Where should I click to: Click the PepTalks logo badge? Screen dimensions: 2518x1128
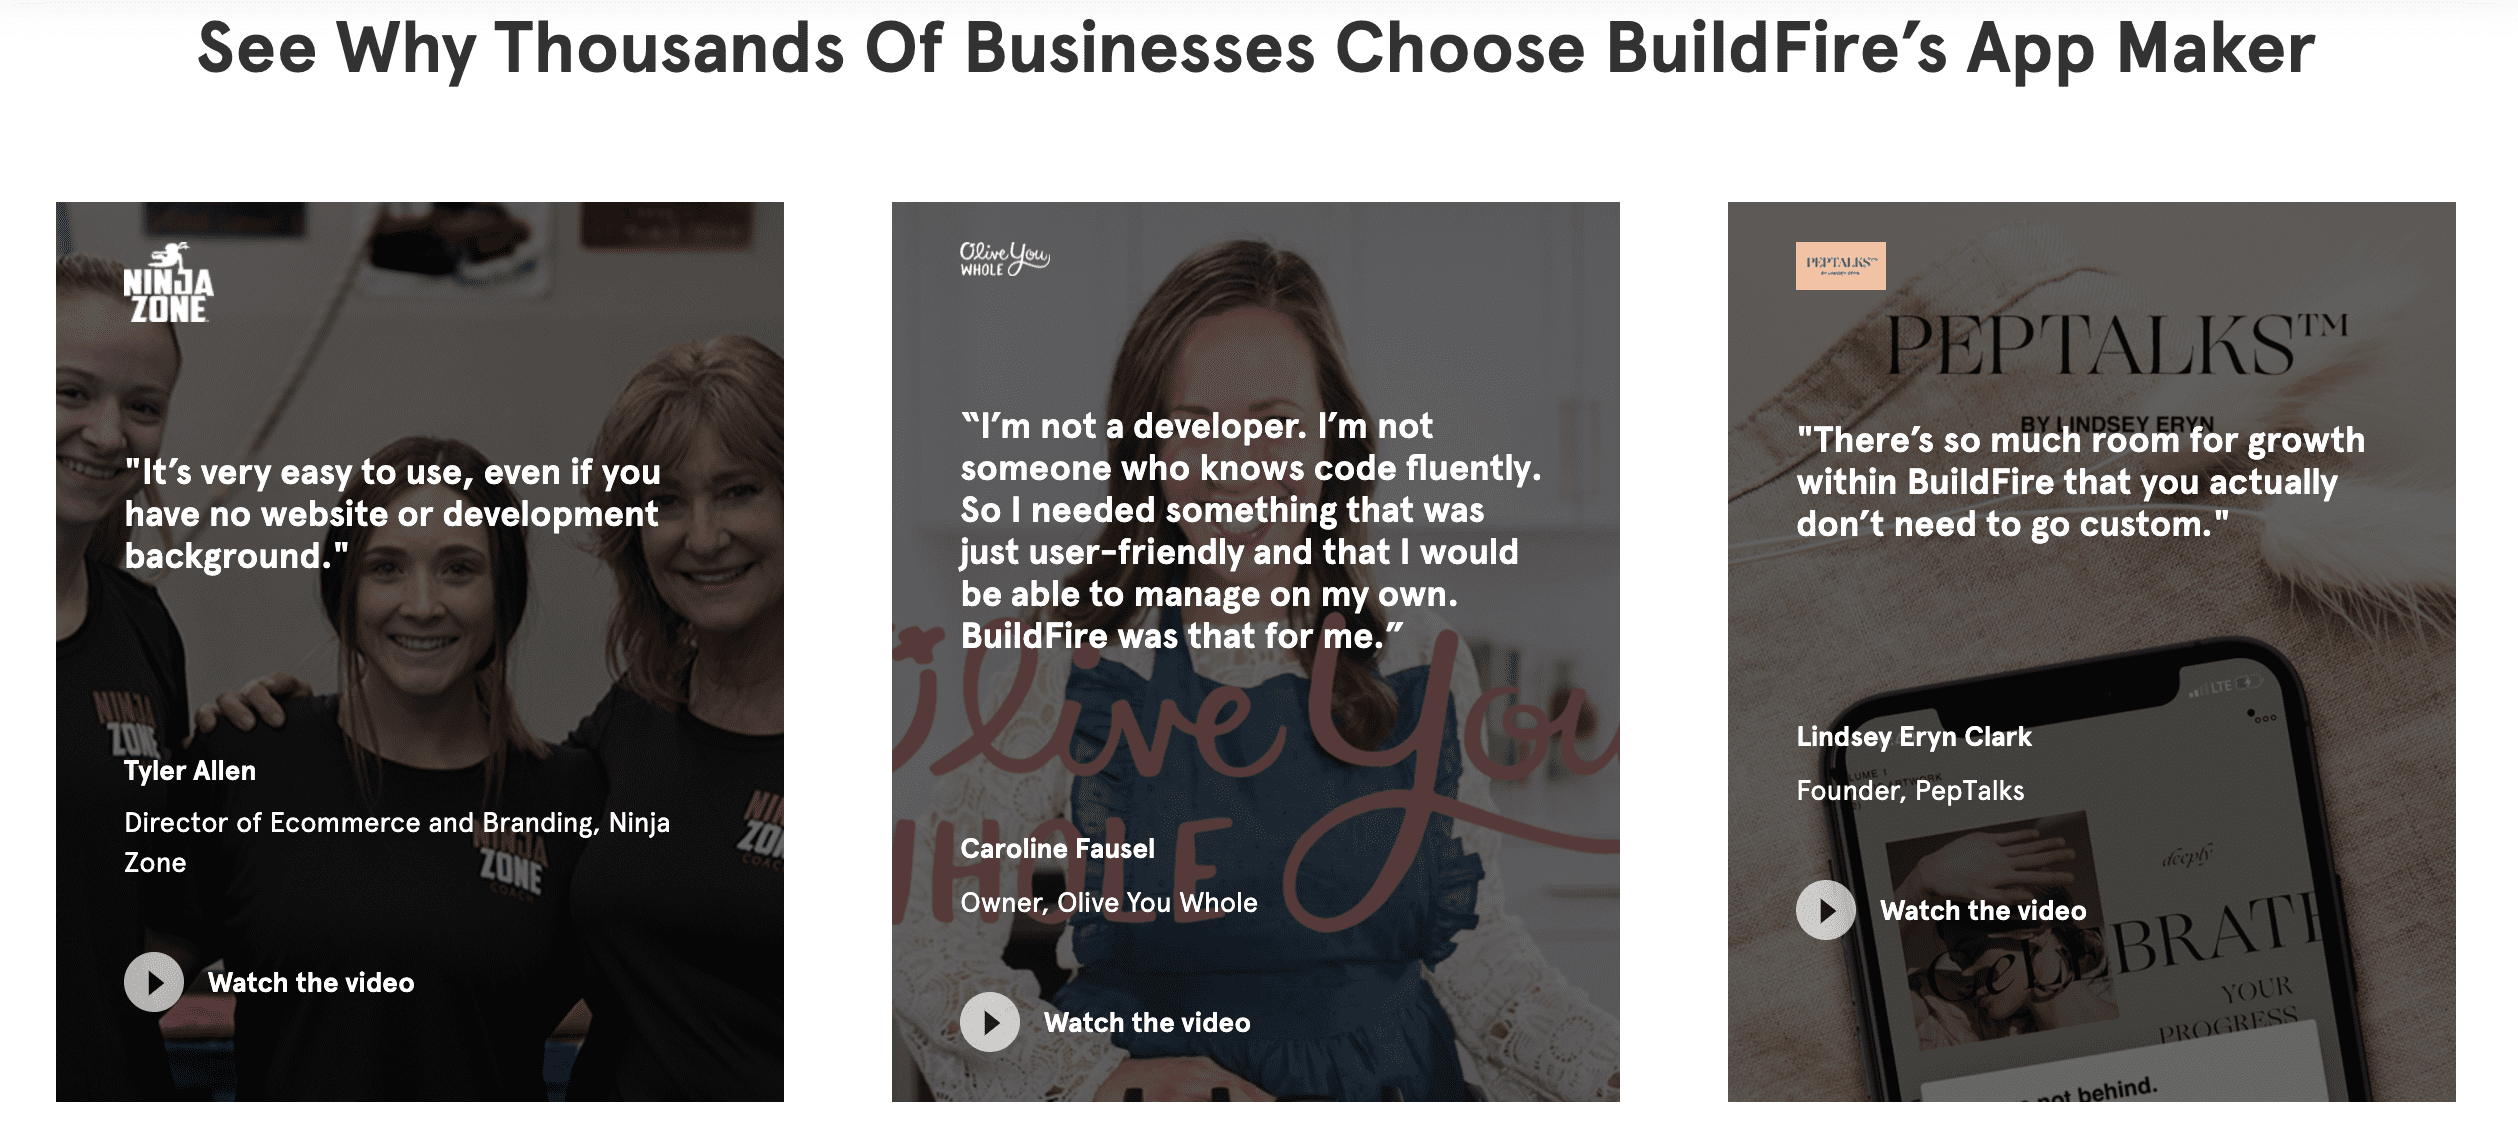[x=1840, y=266]
